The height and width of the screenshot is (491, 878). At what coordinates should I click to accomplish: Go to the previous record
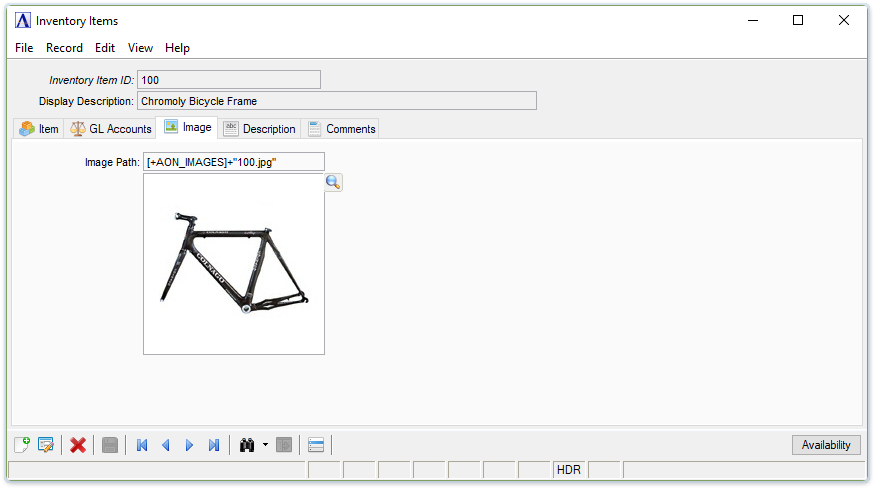point(166,445)
